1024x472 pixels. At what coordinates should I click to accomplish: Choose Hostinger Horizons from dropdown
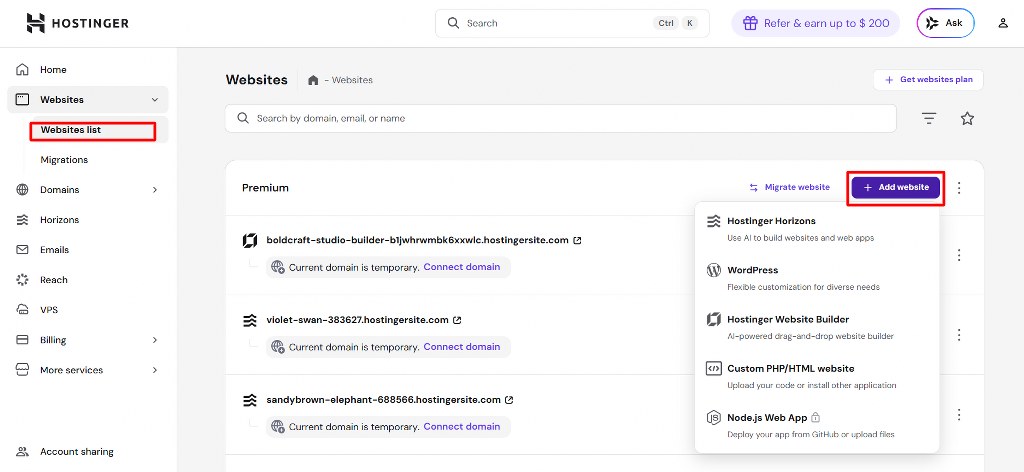(816, 228)
